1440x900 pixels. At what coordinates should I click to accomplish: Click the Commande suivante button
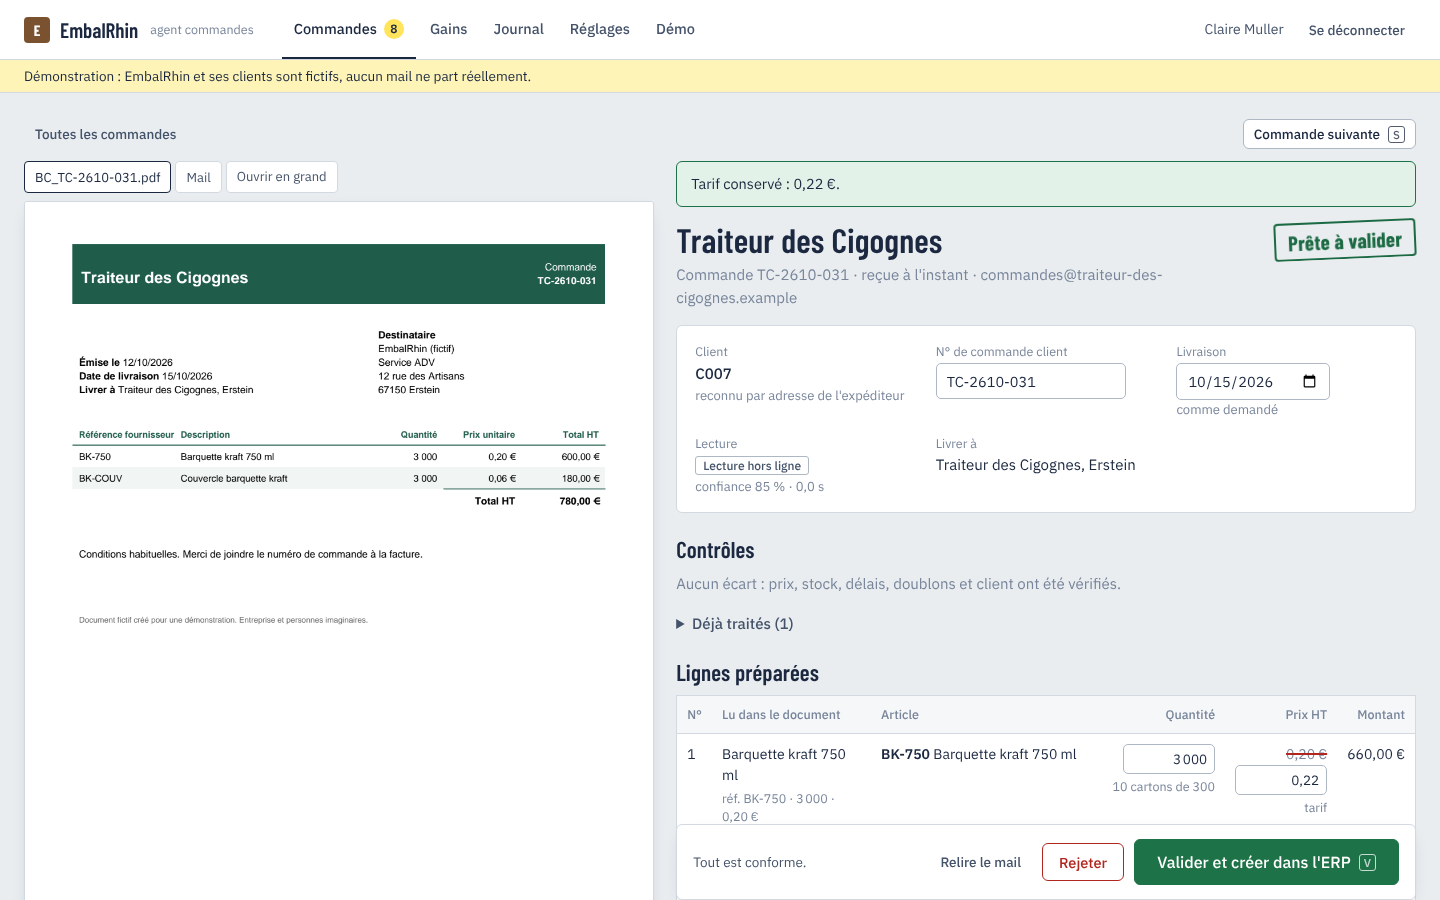pos(1329,134)
